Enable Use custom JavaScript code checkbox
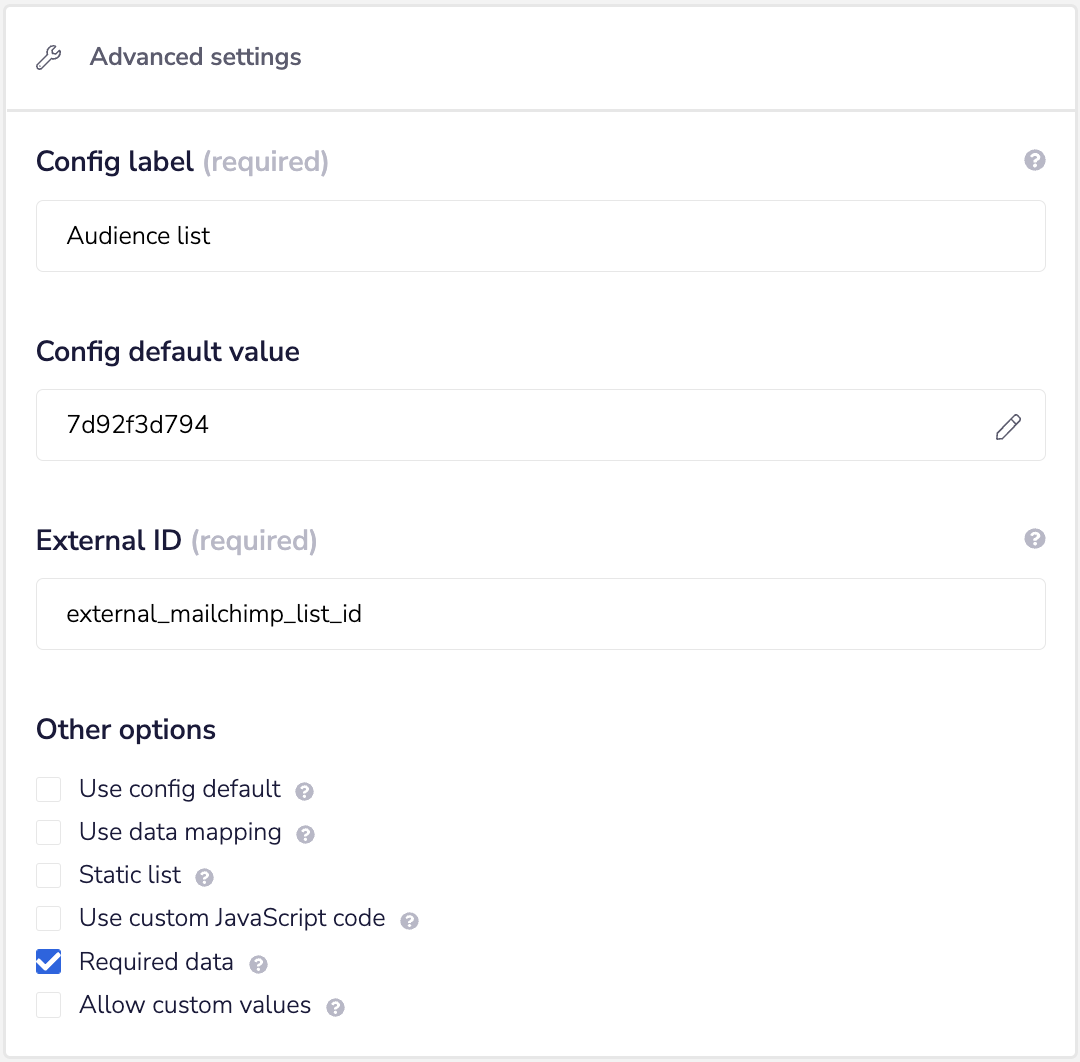The width and height of the screenshot is (1080, 1062). point(49,919)
